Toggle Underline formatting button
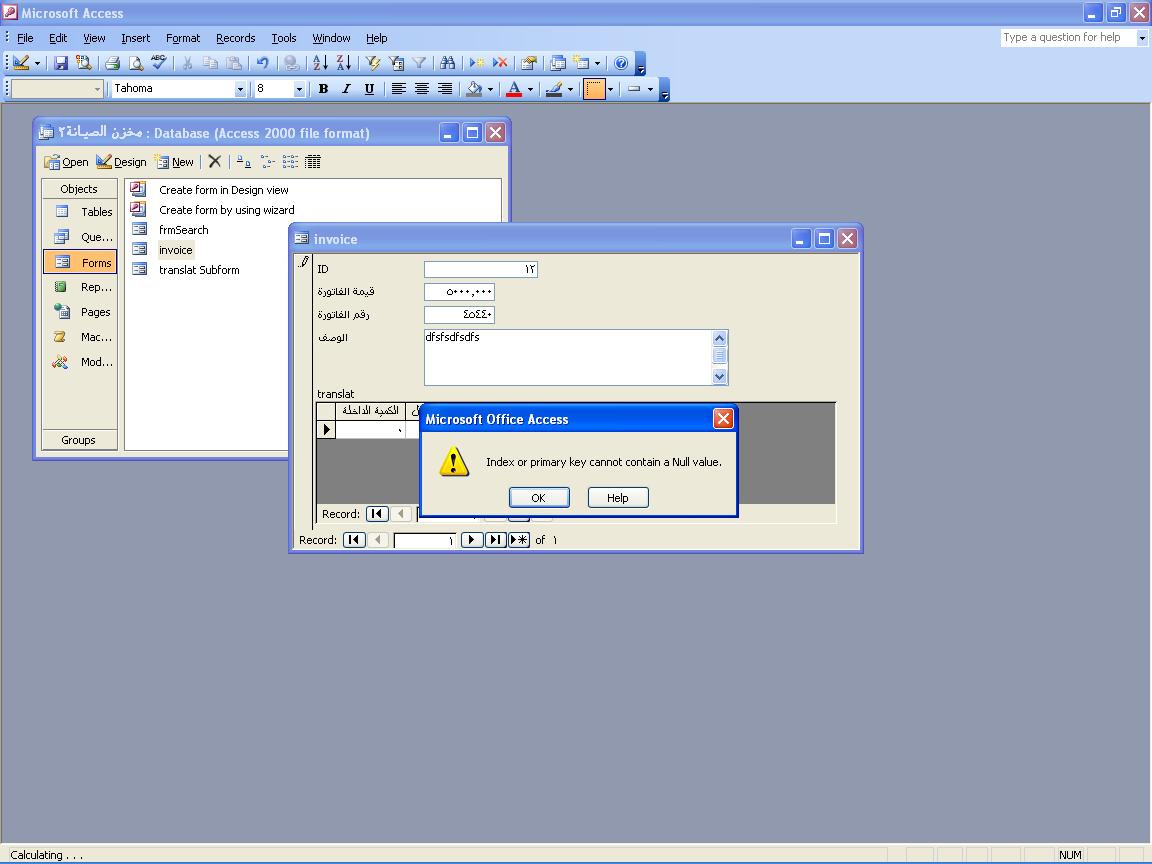 (x=370, y=89)
